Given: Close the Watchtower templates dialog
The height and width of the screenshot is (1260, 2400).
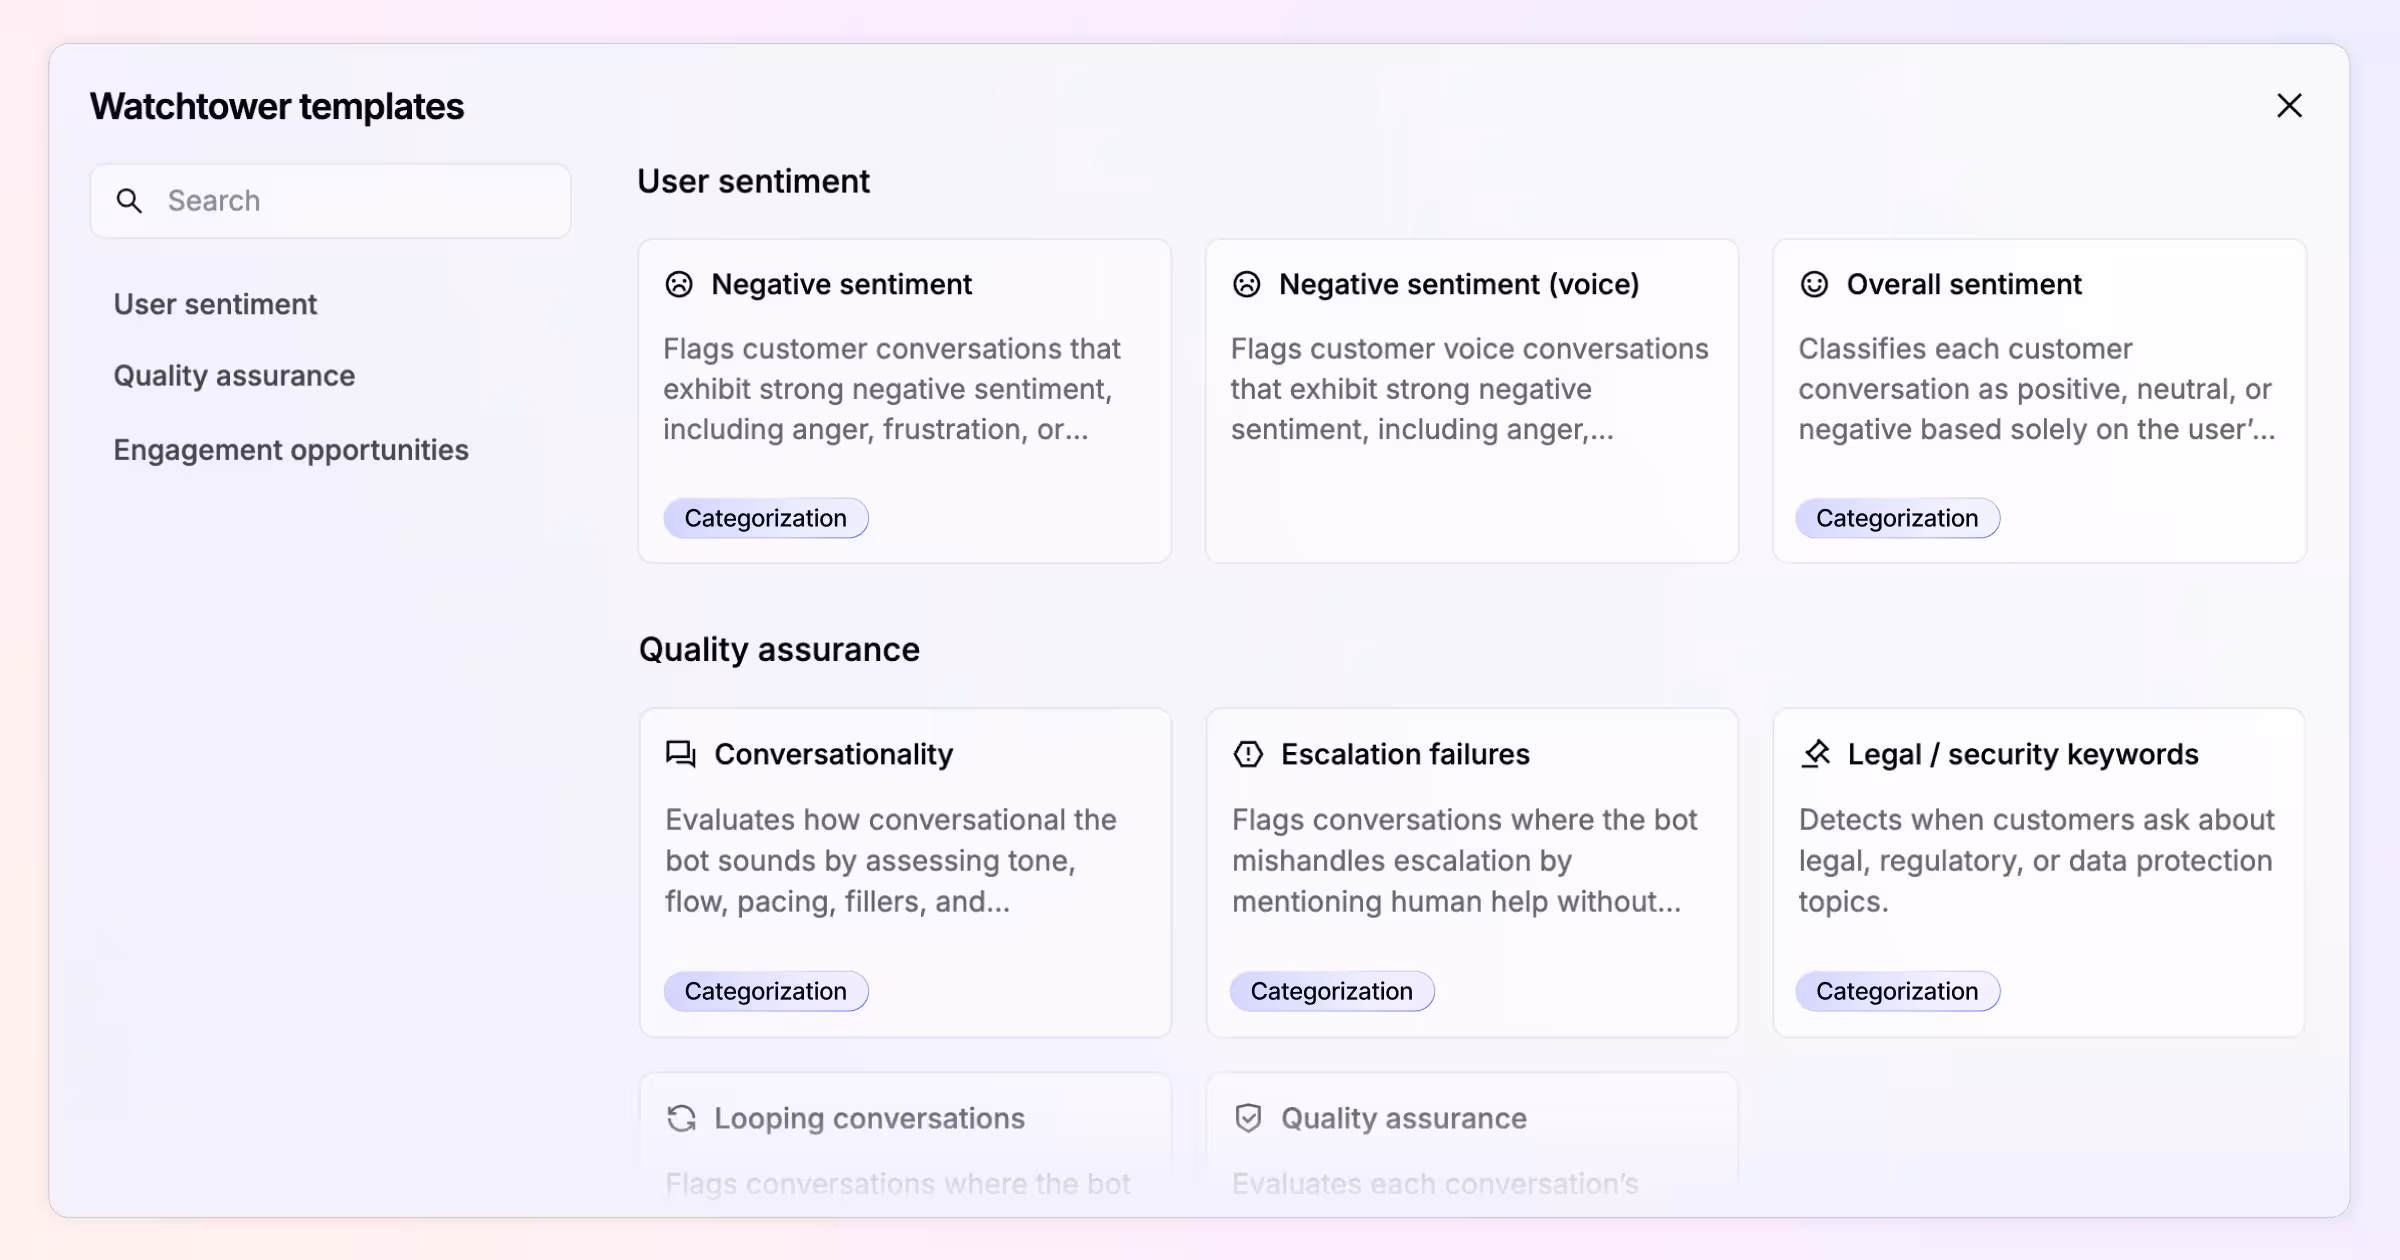Looking at the screenshot, I should [2289, 106].
